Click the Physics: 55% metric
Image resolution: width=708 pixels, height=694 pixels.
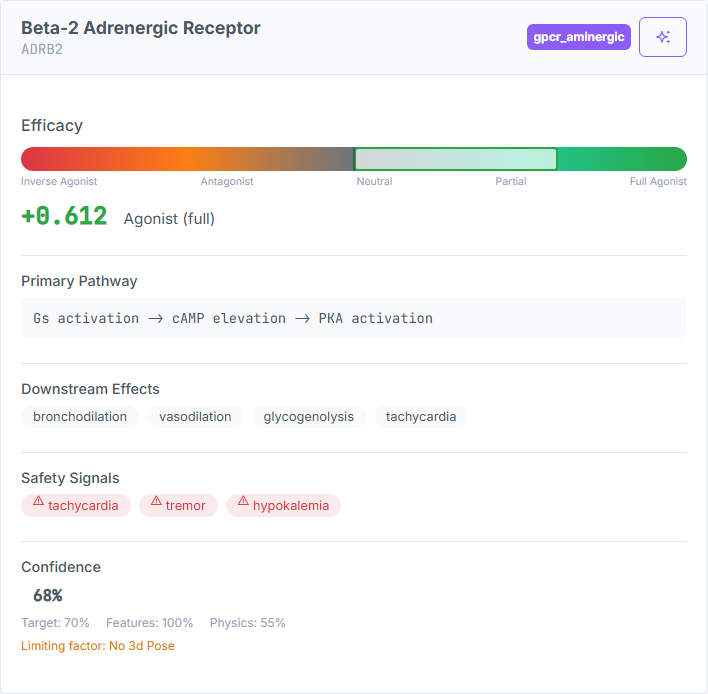pos(247,623)
